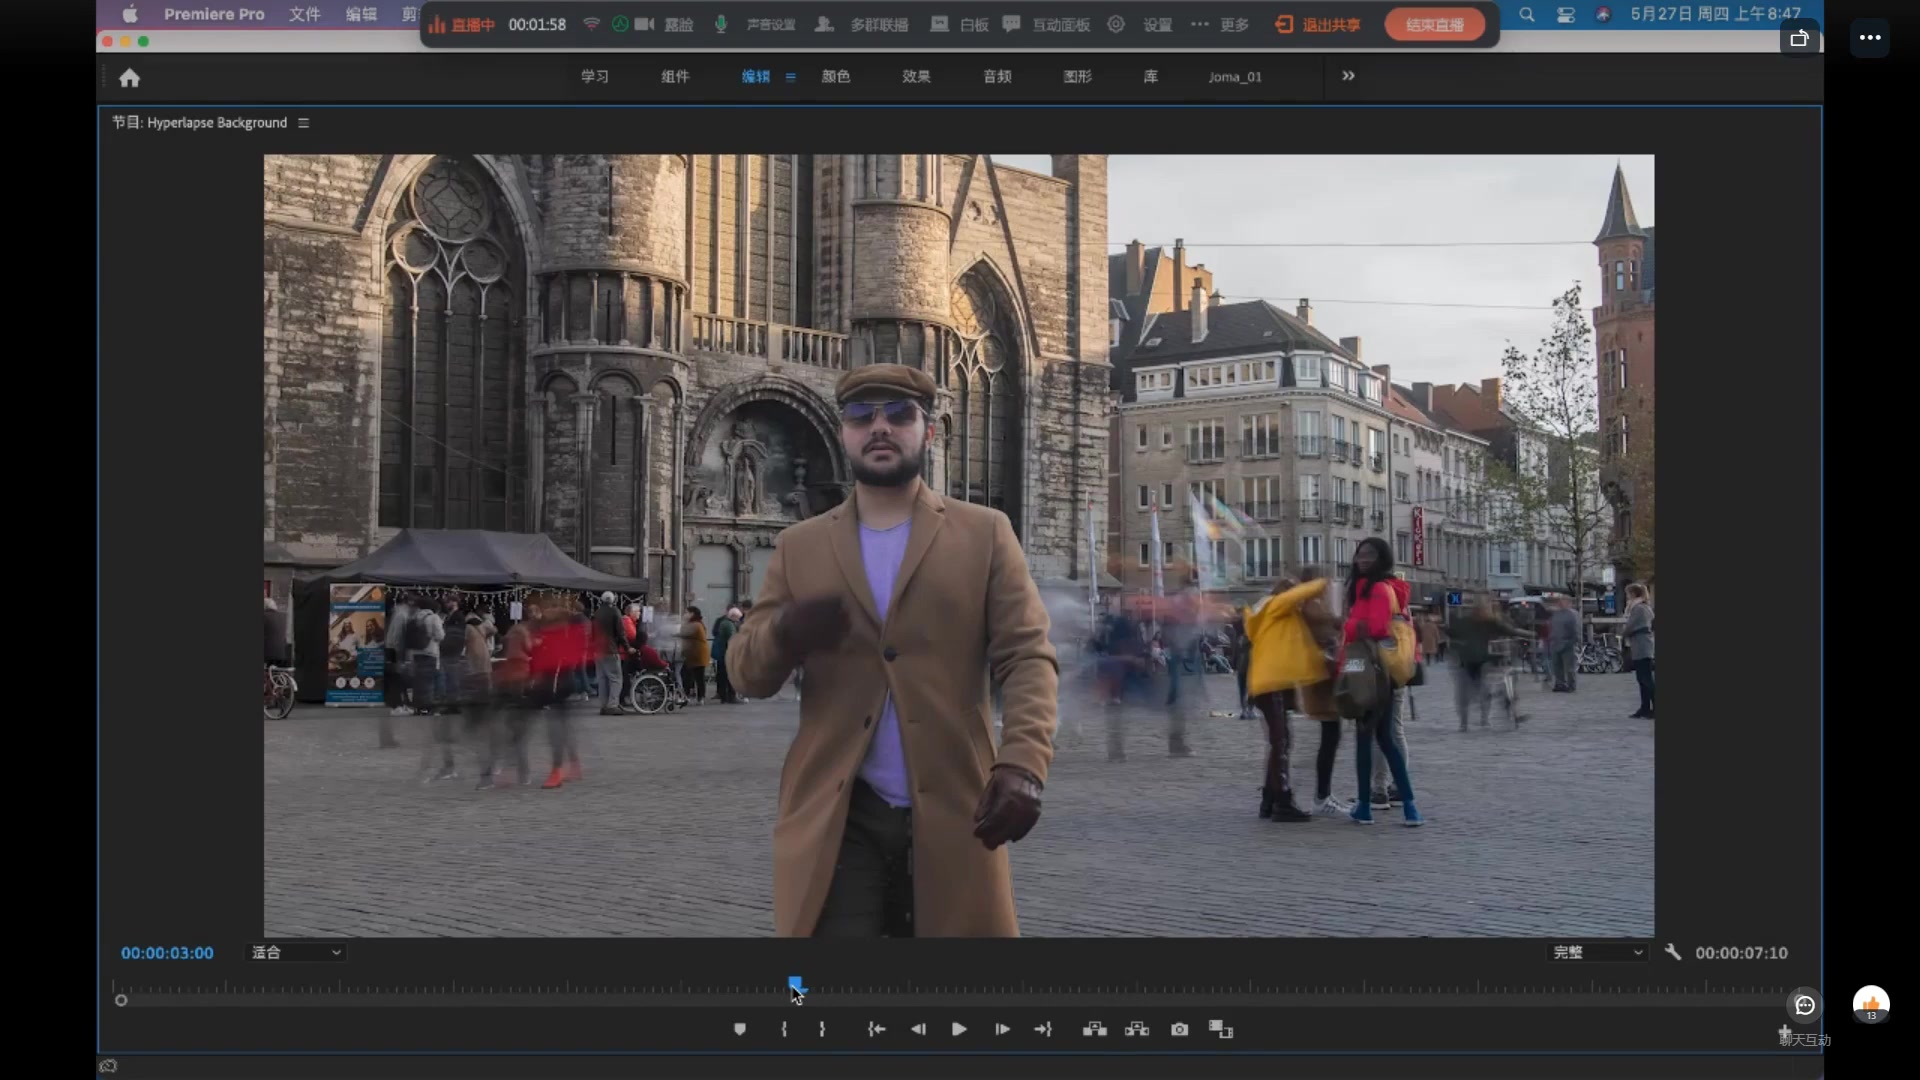
Task: Switch to Joma_01 workspace
Action: tap(1235, 77)
